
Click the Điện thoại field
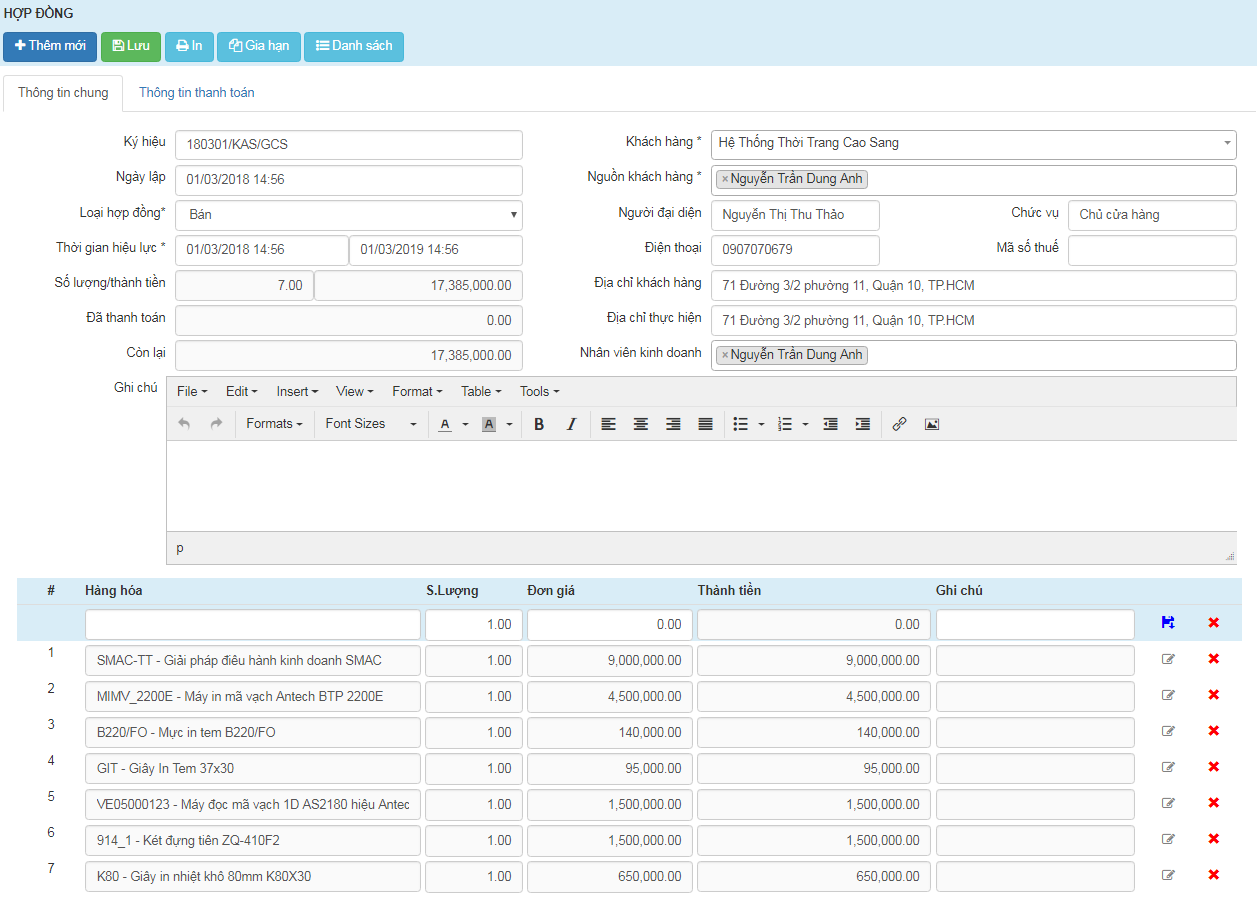click(x=795, y=250)
